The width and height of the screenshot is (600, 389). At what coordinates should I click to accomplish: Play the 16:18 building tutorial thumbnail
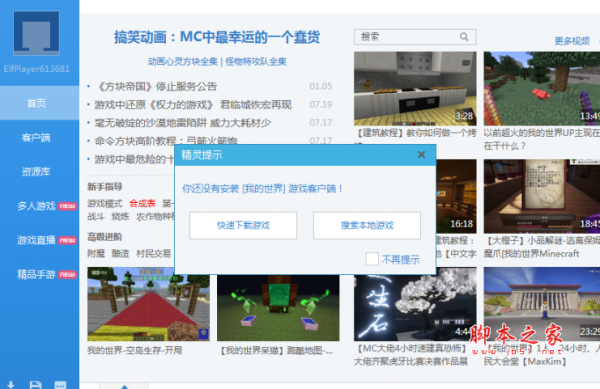(456, 196)
